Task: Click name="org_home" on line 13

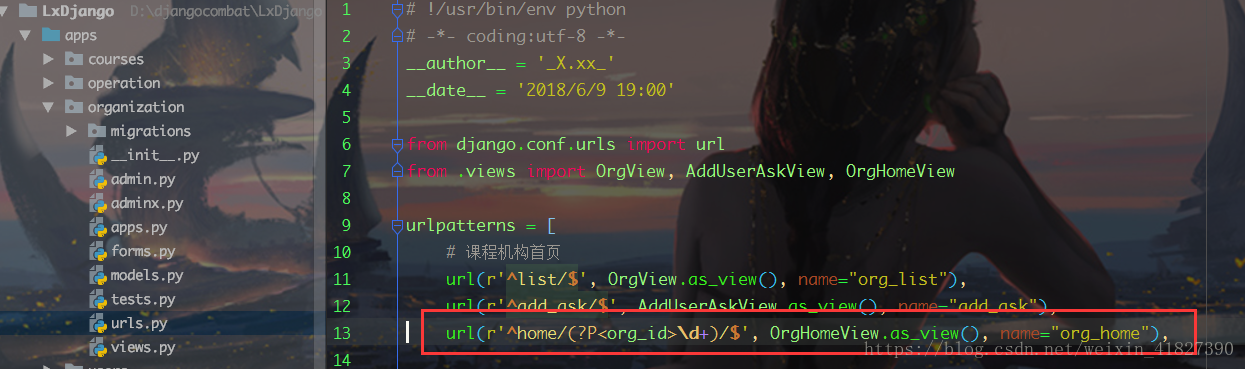Action: click(1073, 333)
